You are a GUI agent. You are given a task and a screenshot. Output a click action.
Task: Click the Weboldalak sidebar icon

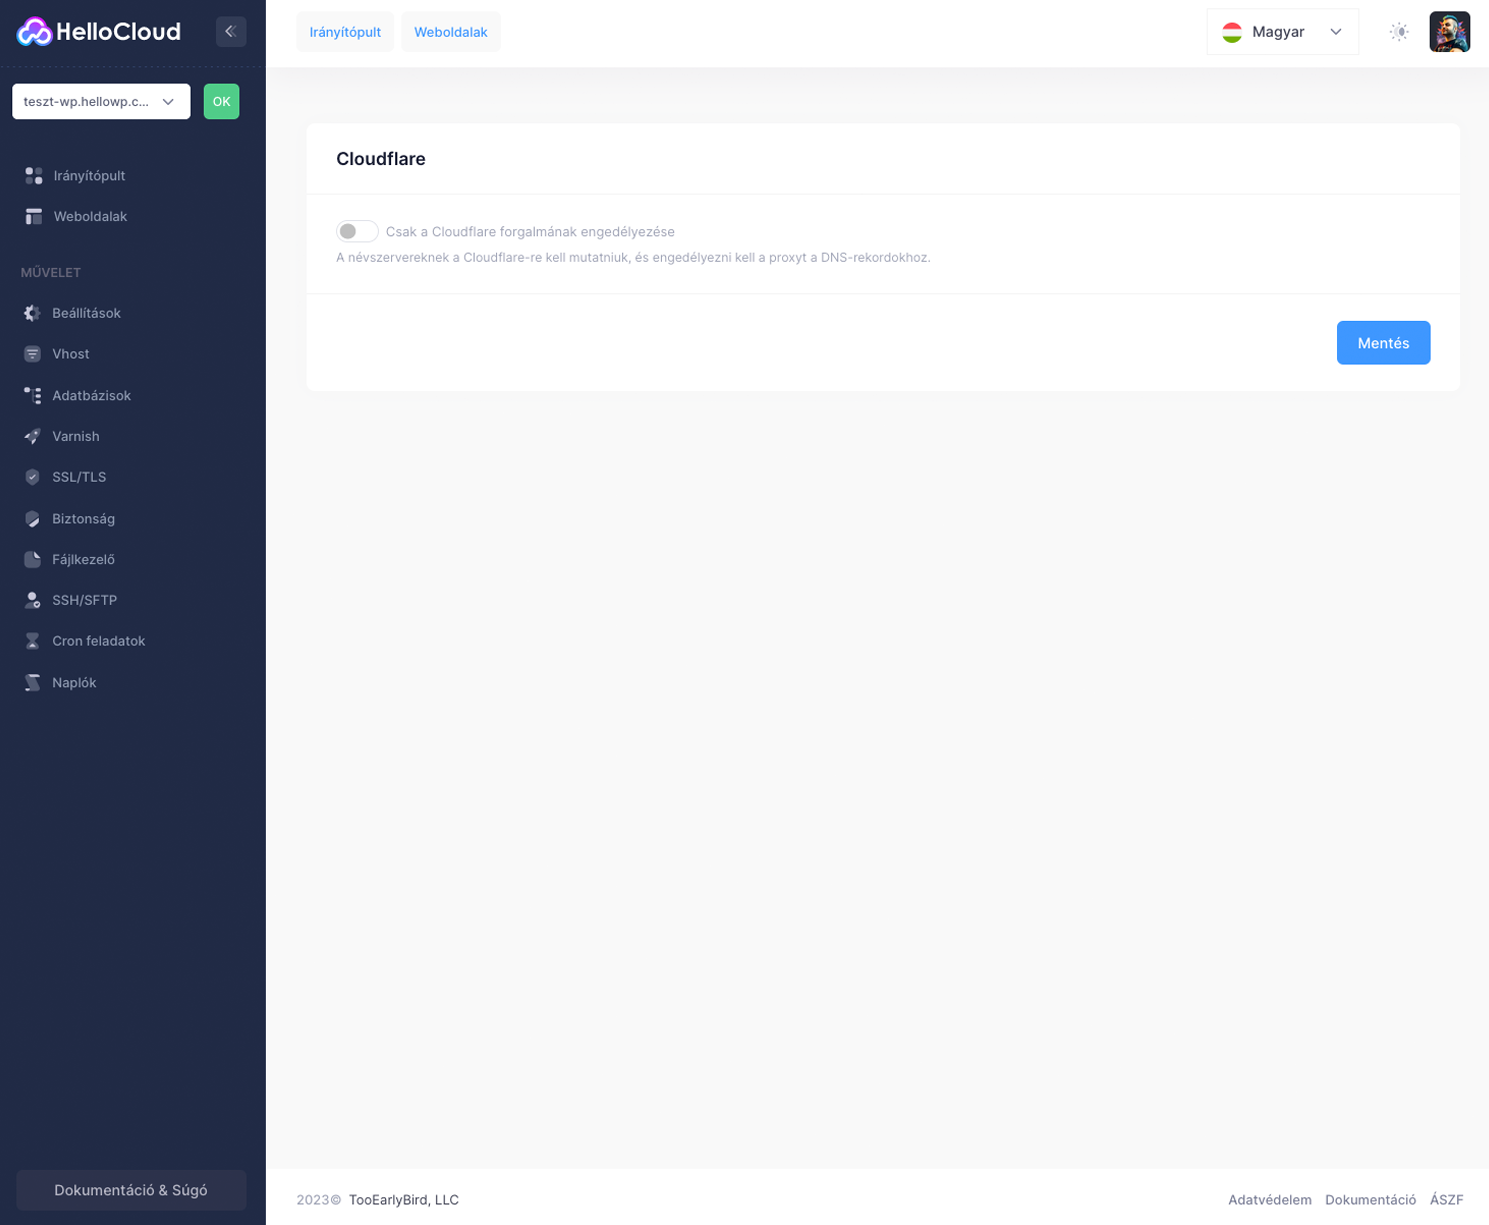tap(33, 217)
